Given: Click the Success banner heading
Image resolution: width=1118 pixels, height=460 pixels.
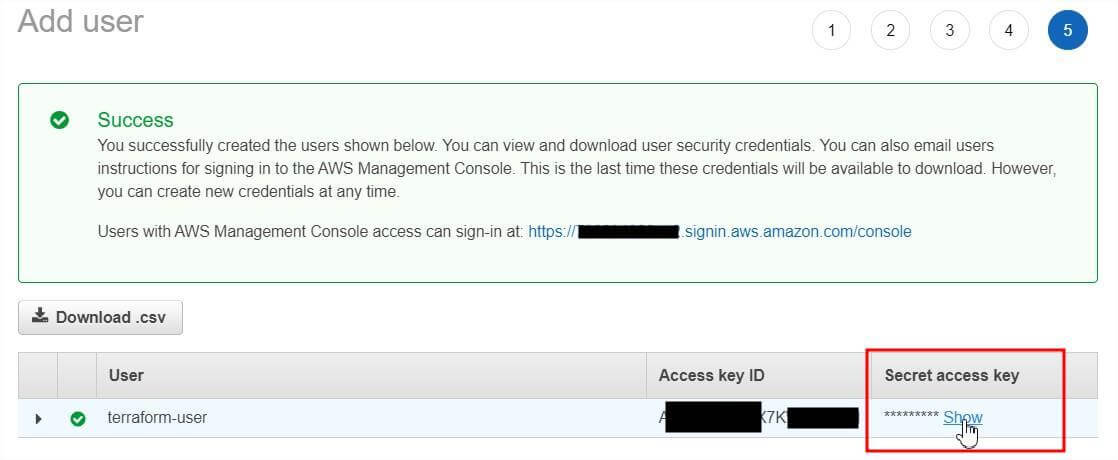Looking at the screenshot, I should (135, 120).
